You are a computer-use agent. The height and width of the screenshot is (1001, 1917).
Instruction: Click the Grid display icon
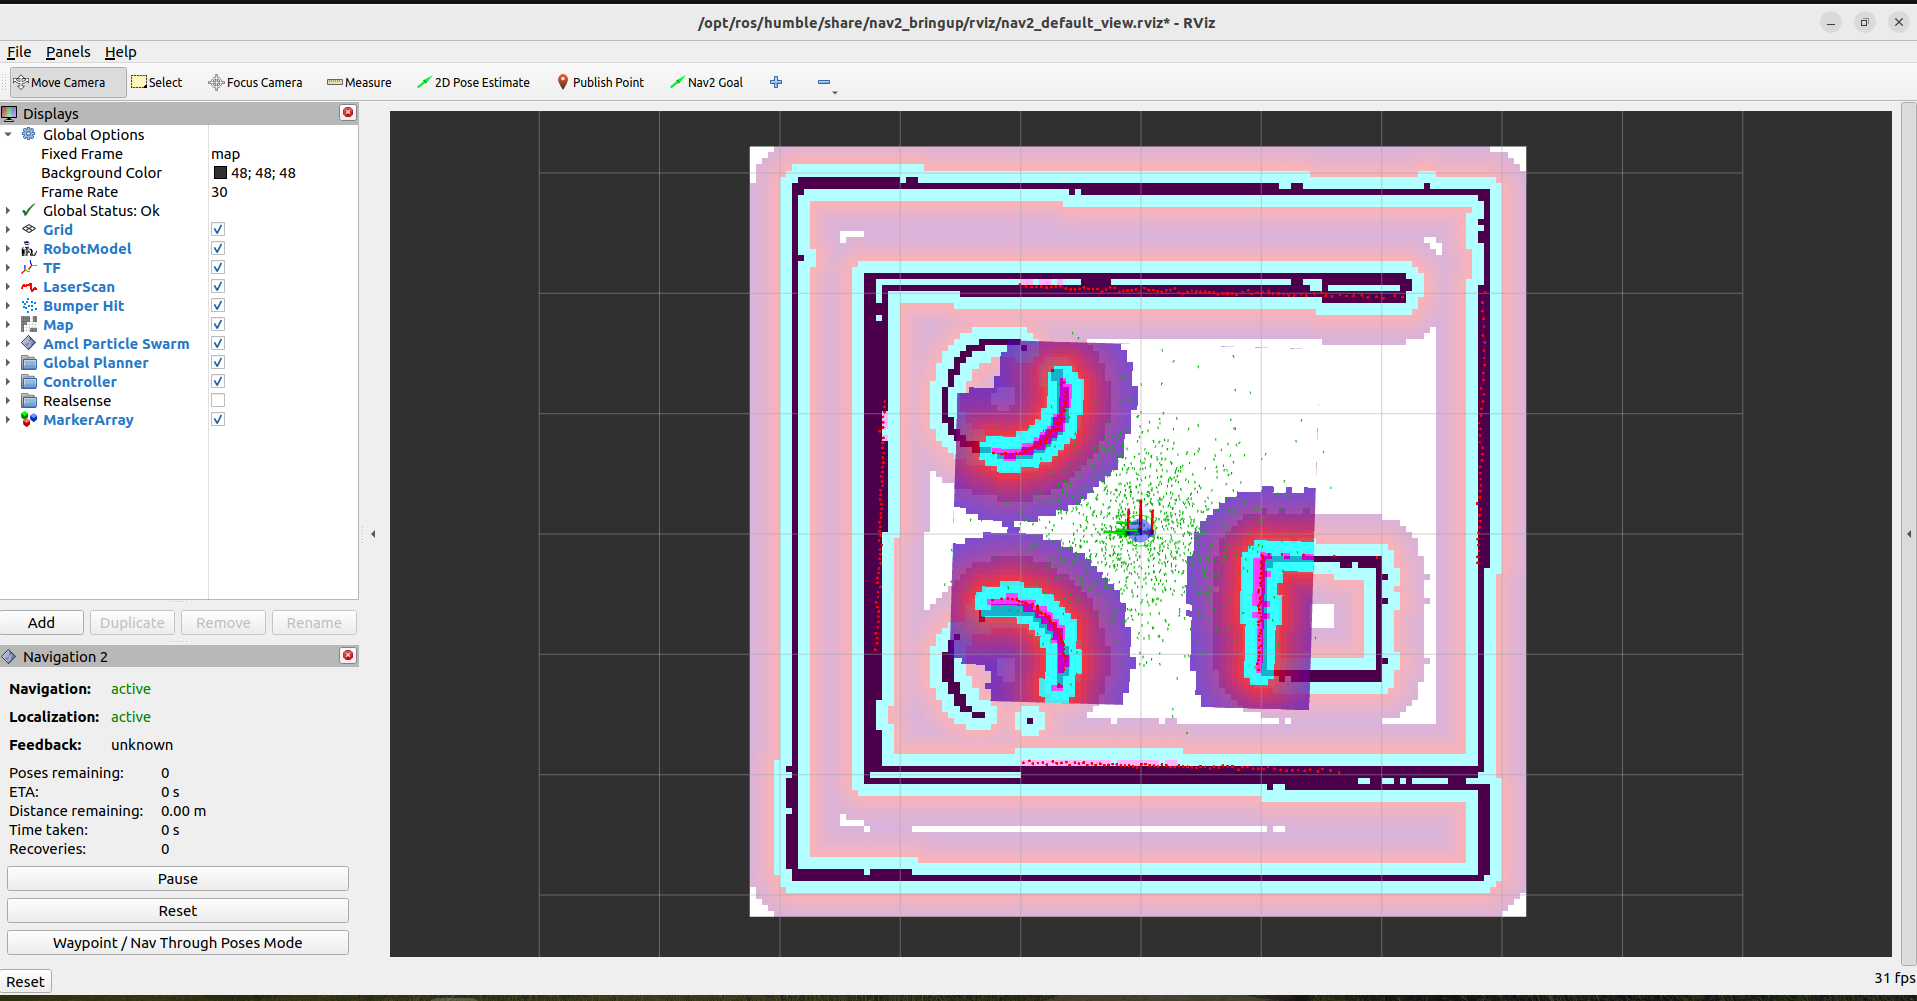click(29, 229)
